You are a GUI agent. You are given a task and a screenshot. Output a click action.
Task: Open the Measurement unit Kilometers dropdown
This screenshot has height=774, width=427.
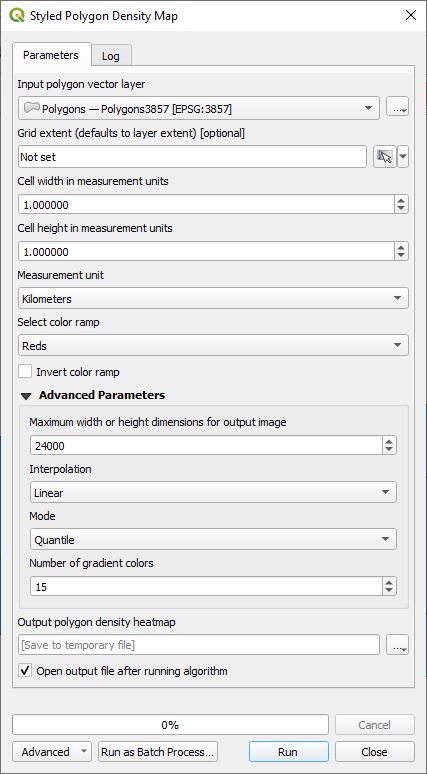pos(213,299)
